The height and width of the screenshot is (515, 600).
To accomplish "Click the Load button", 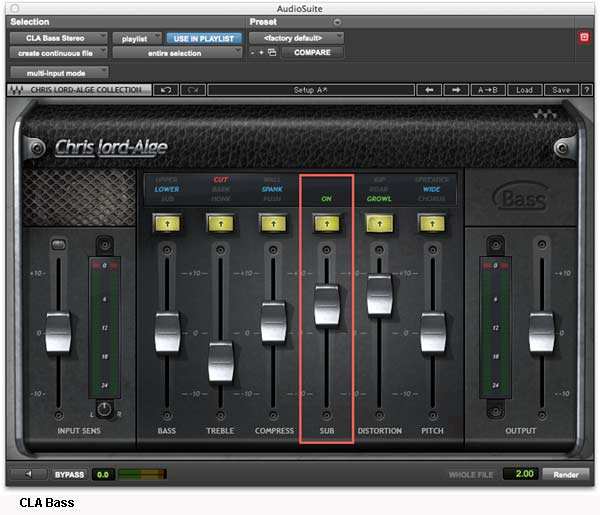I will click(x=525, y=90).
